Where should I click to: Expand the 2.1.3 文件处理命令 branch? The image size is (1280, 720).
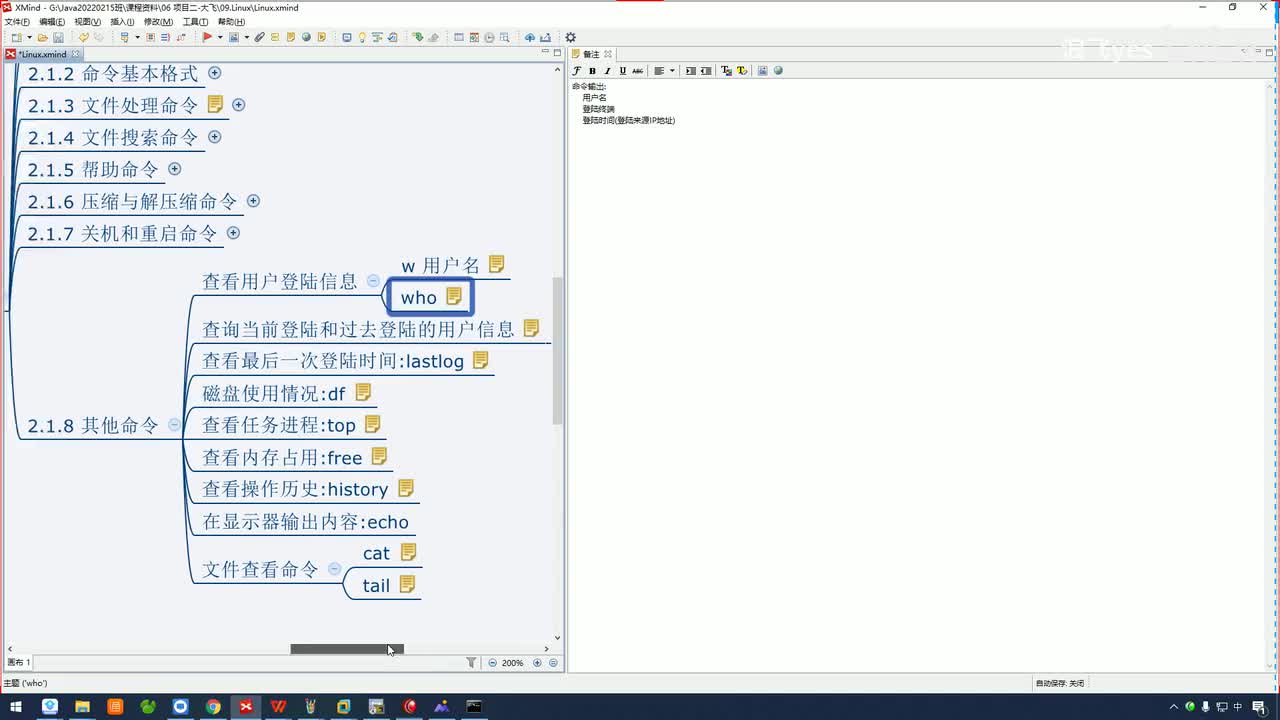click(238, 105)
